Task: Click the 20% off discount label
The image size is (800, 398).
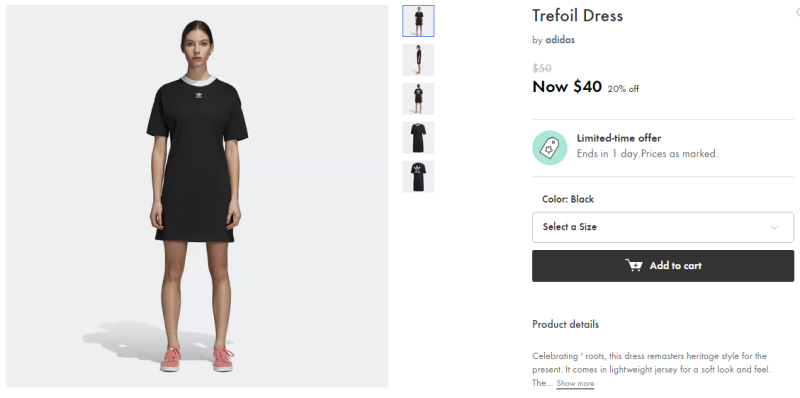Action: (623, 89)
